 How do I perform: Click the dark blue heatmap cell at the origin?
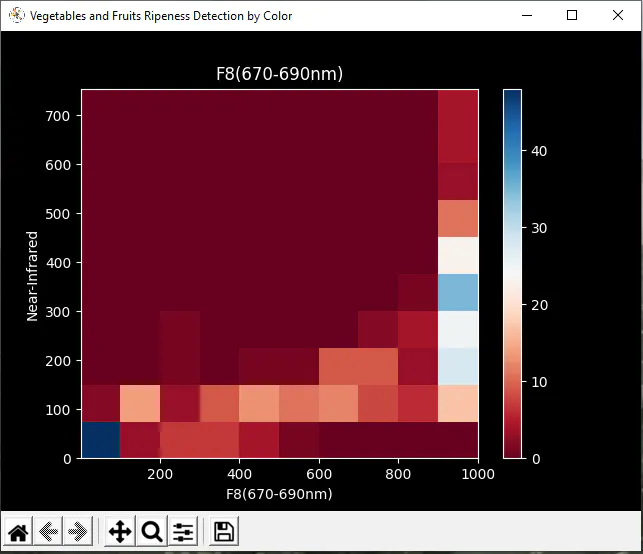(x=101, y=440)
